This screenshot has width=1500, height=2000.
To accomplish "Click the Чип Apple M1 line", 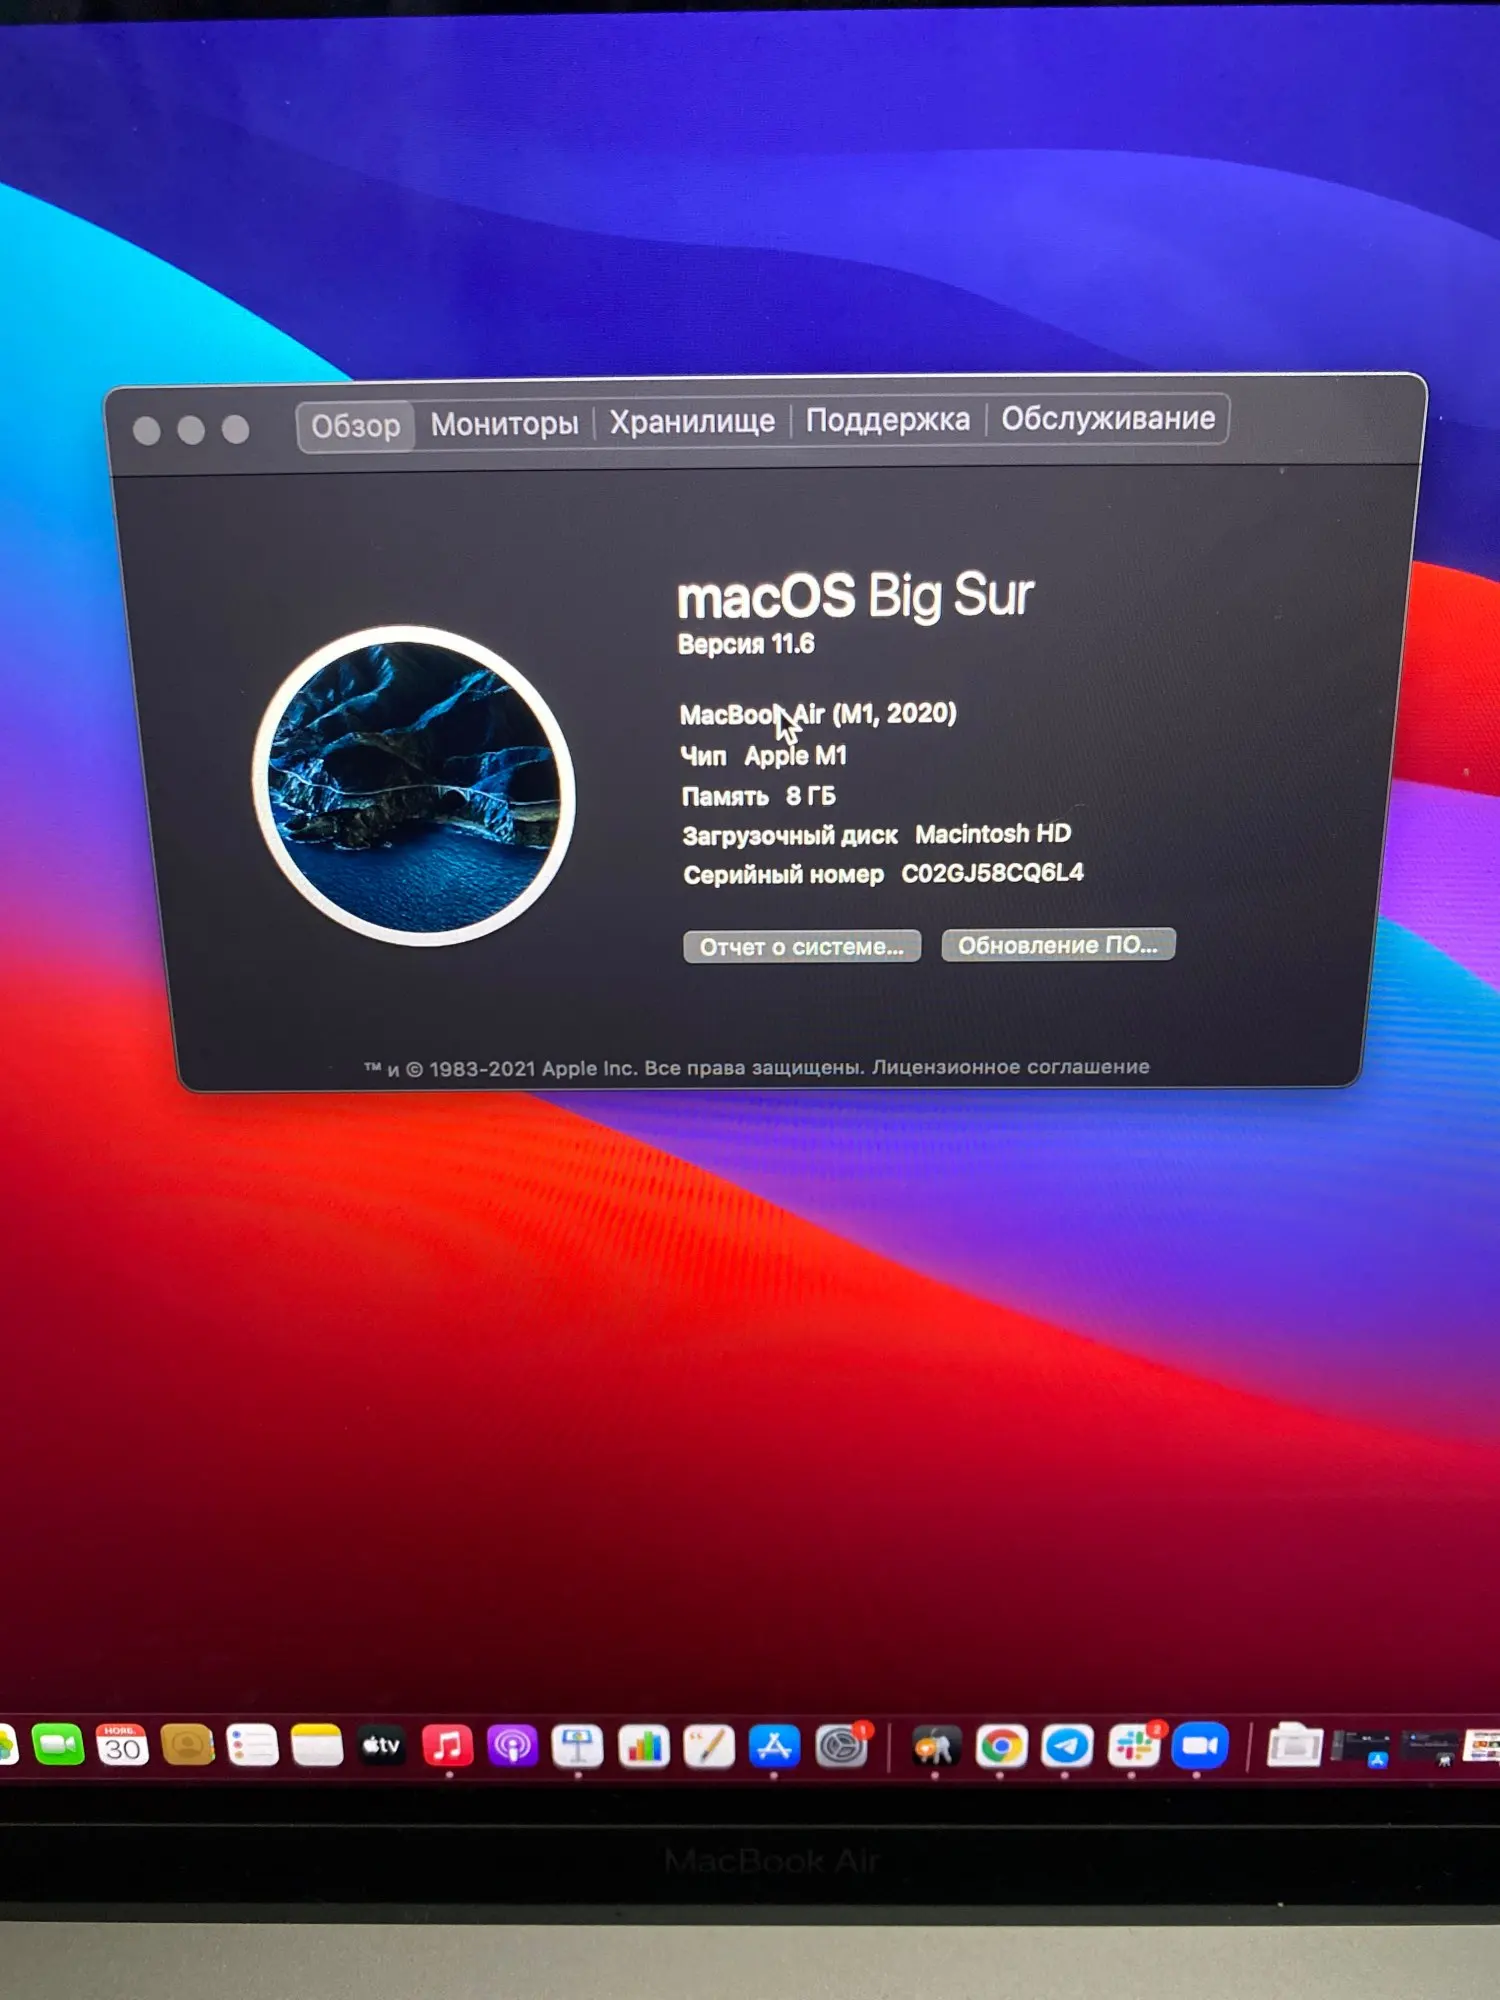I will [x=764, y=756].
